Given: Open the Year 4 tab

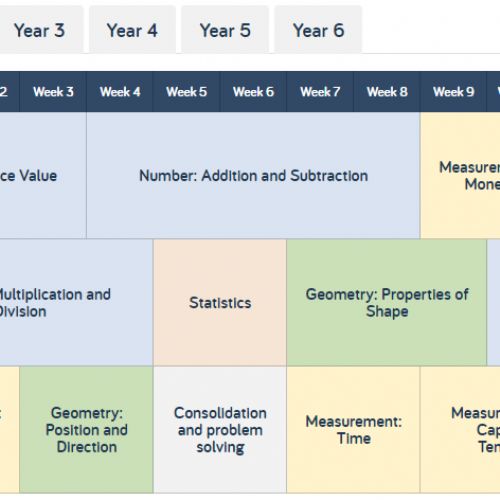Looking at the screenshot, I should coord(132,30).
